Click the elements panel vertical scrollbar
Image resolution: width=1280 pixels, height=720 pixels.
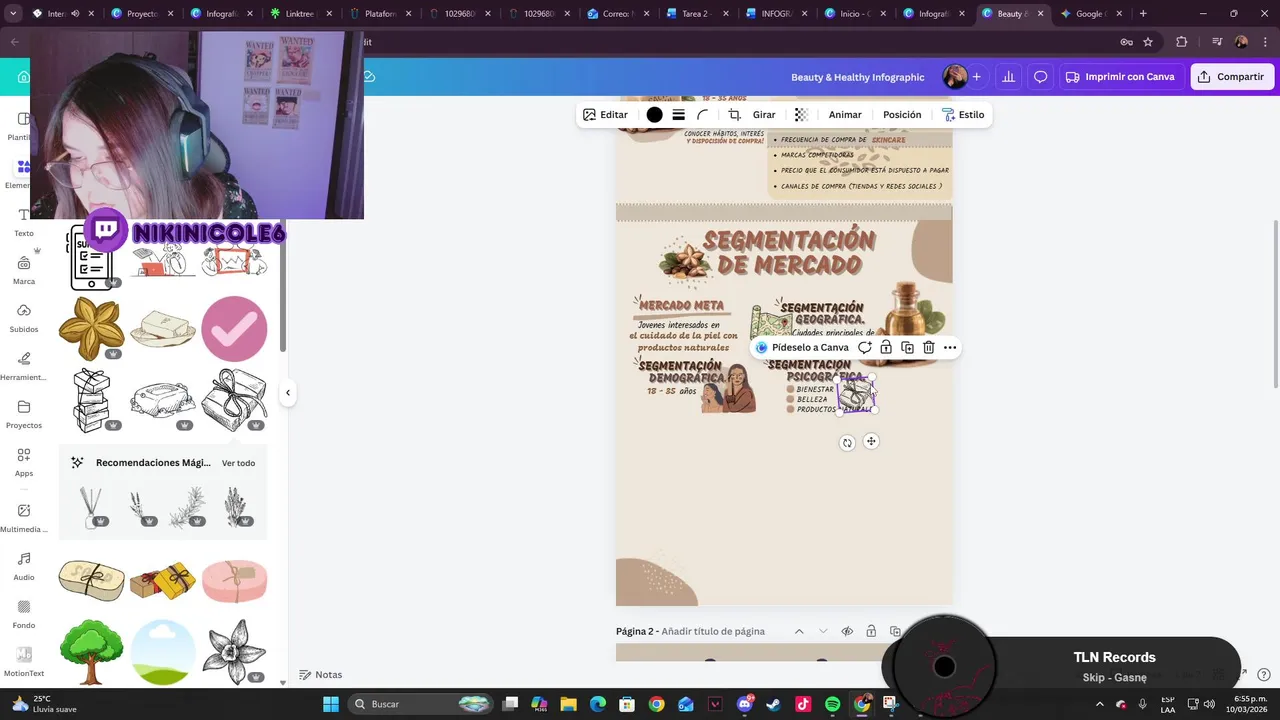coord(283,285)
